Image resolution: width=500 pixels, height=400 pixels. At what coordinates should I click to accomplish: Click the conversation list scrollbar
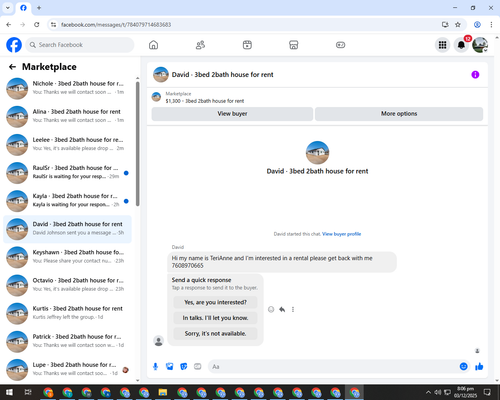click(137, 143)
